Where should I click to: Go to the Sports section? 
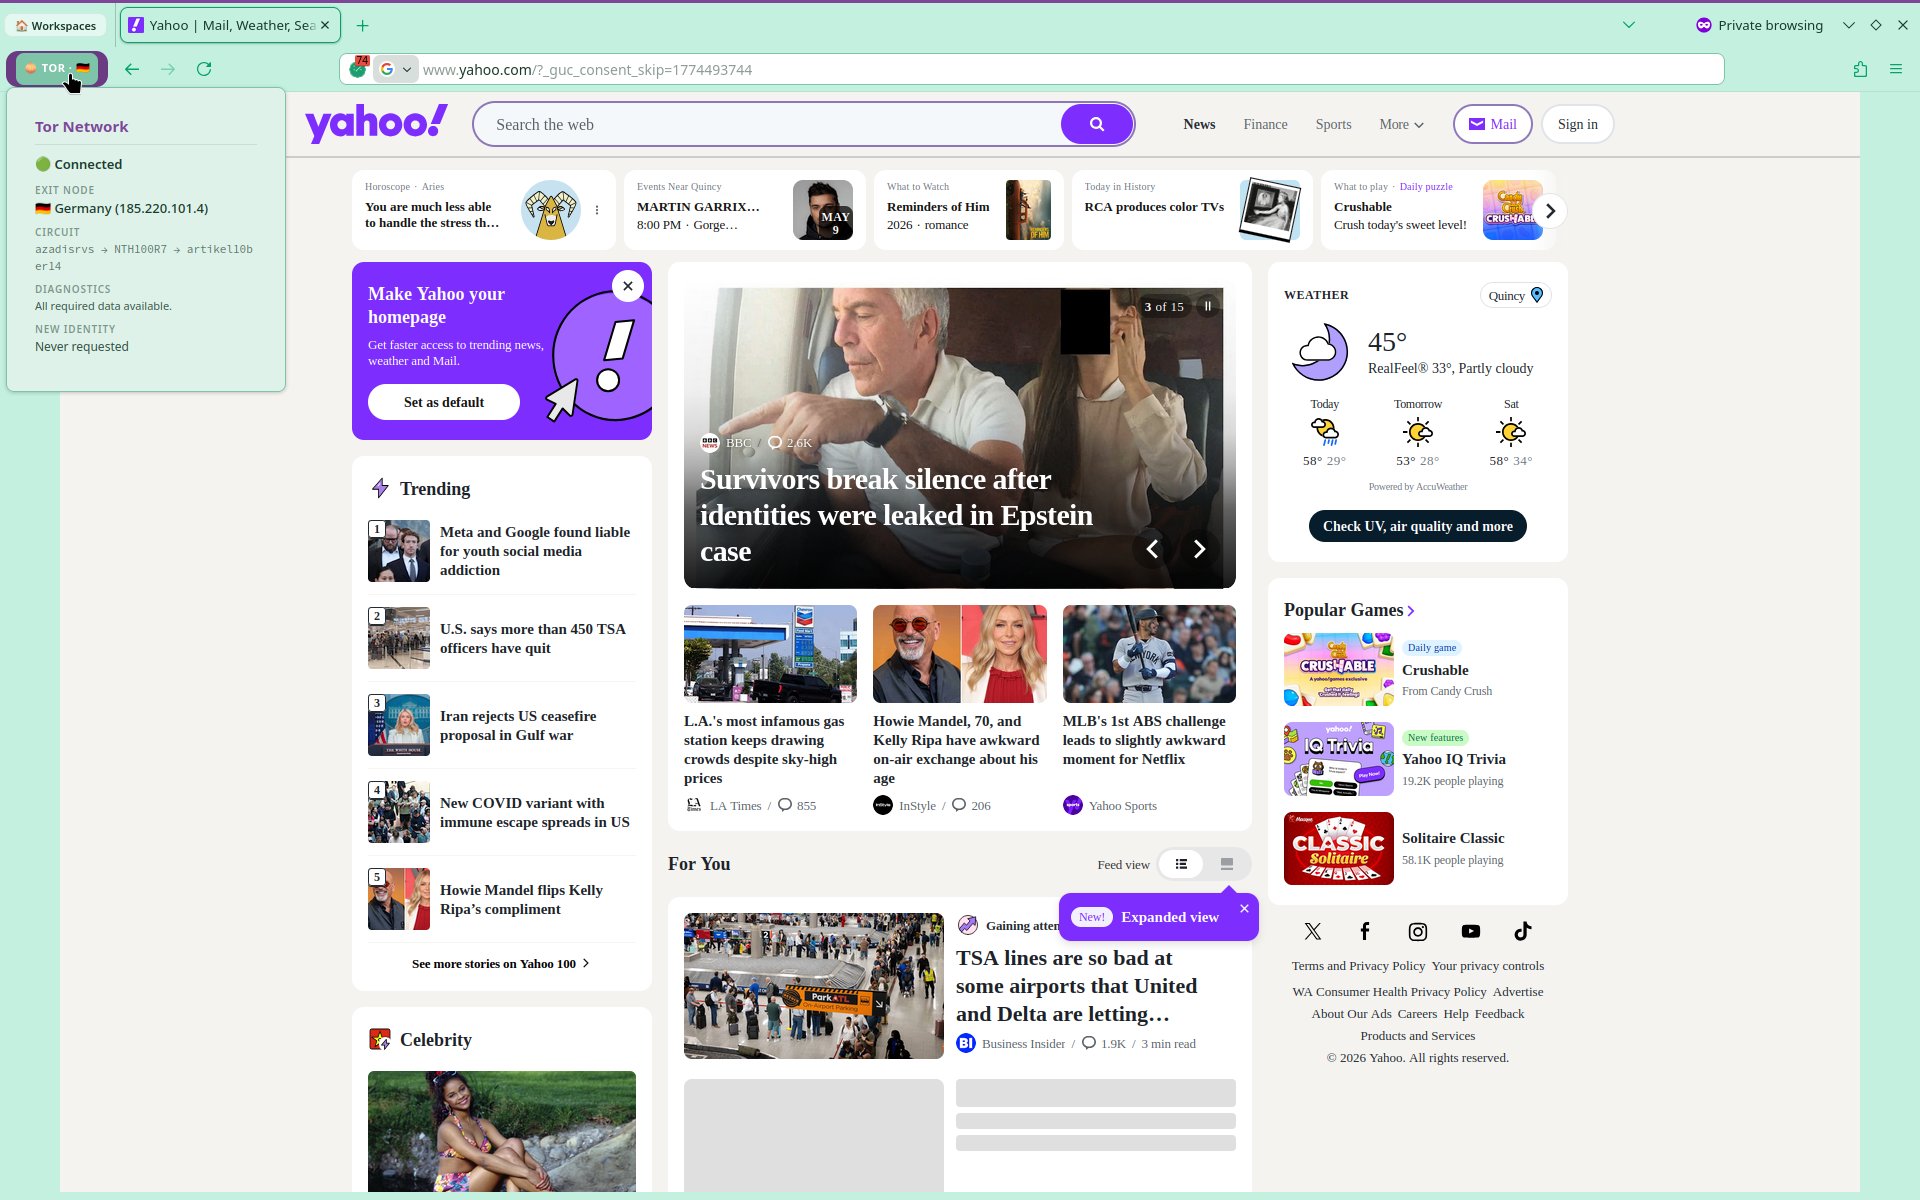[x=1333, y=124]
